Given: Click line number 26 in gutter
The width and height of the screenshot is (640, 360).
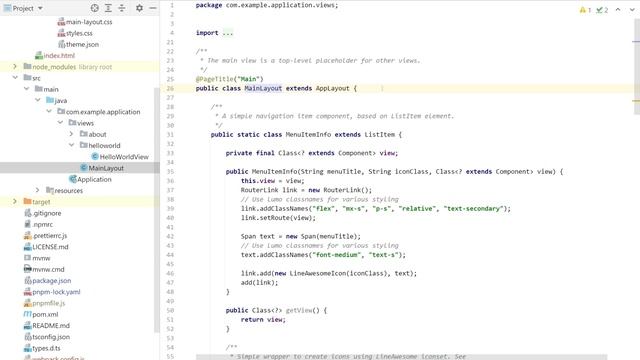Looking at the screenshot, I should coord(170,88).
